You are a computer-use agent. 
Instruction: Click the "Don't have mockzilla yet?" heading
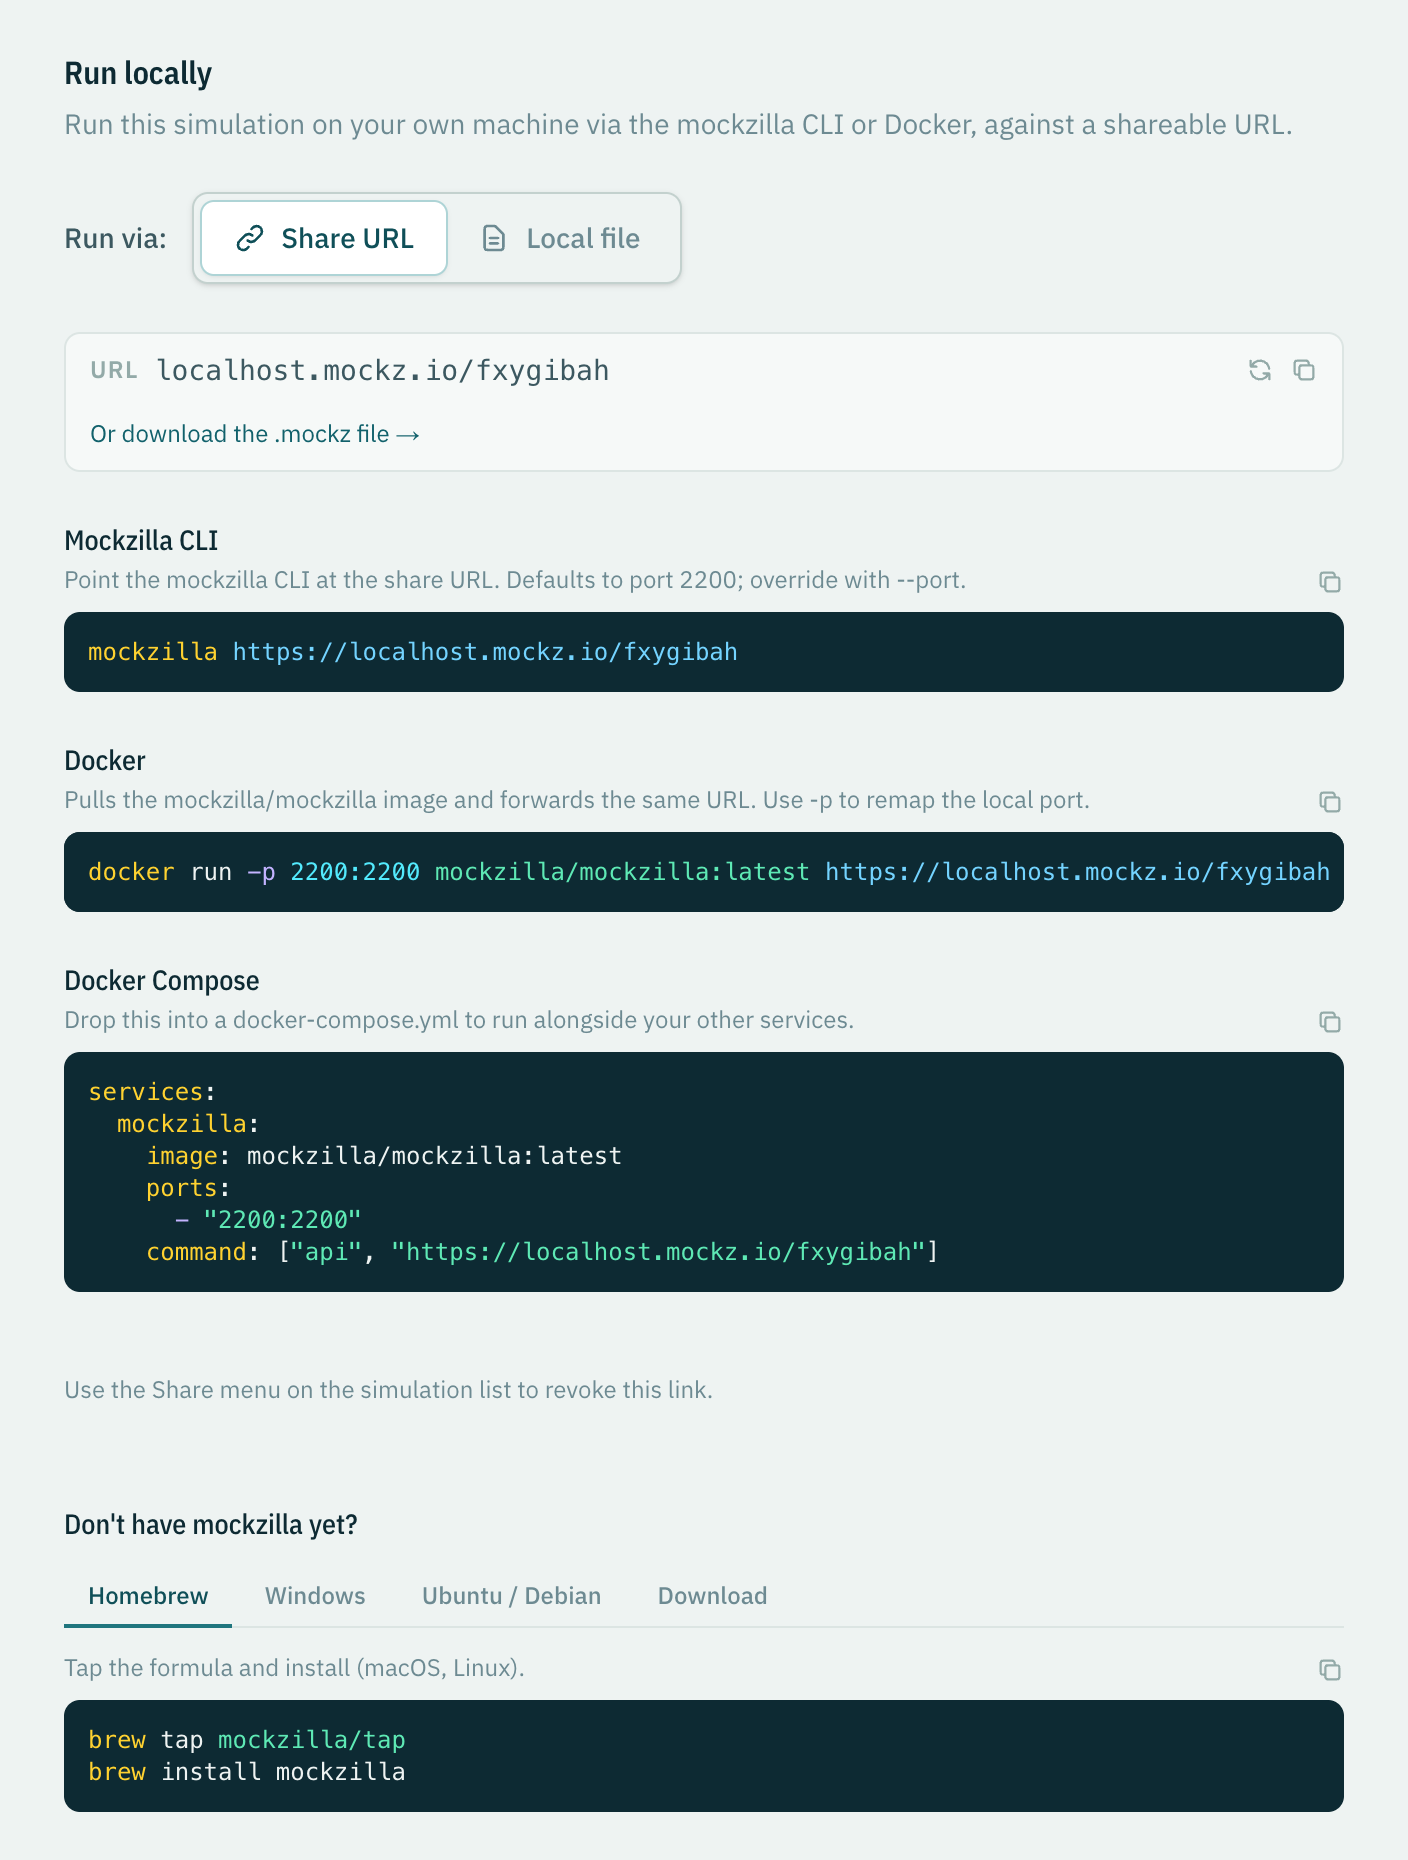point(211,1525)
